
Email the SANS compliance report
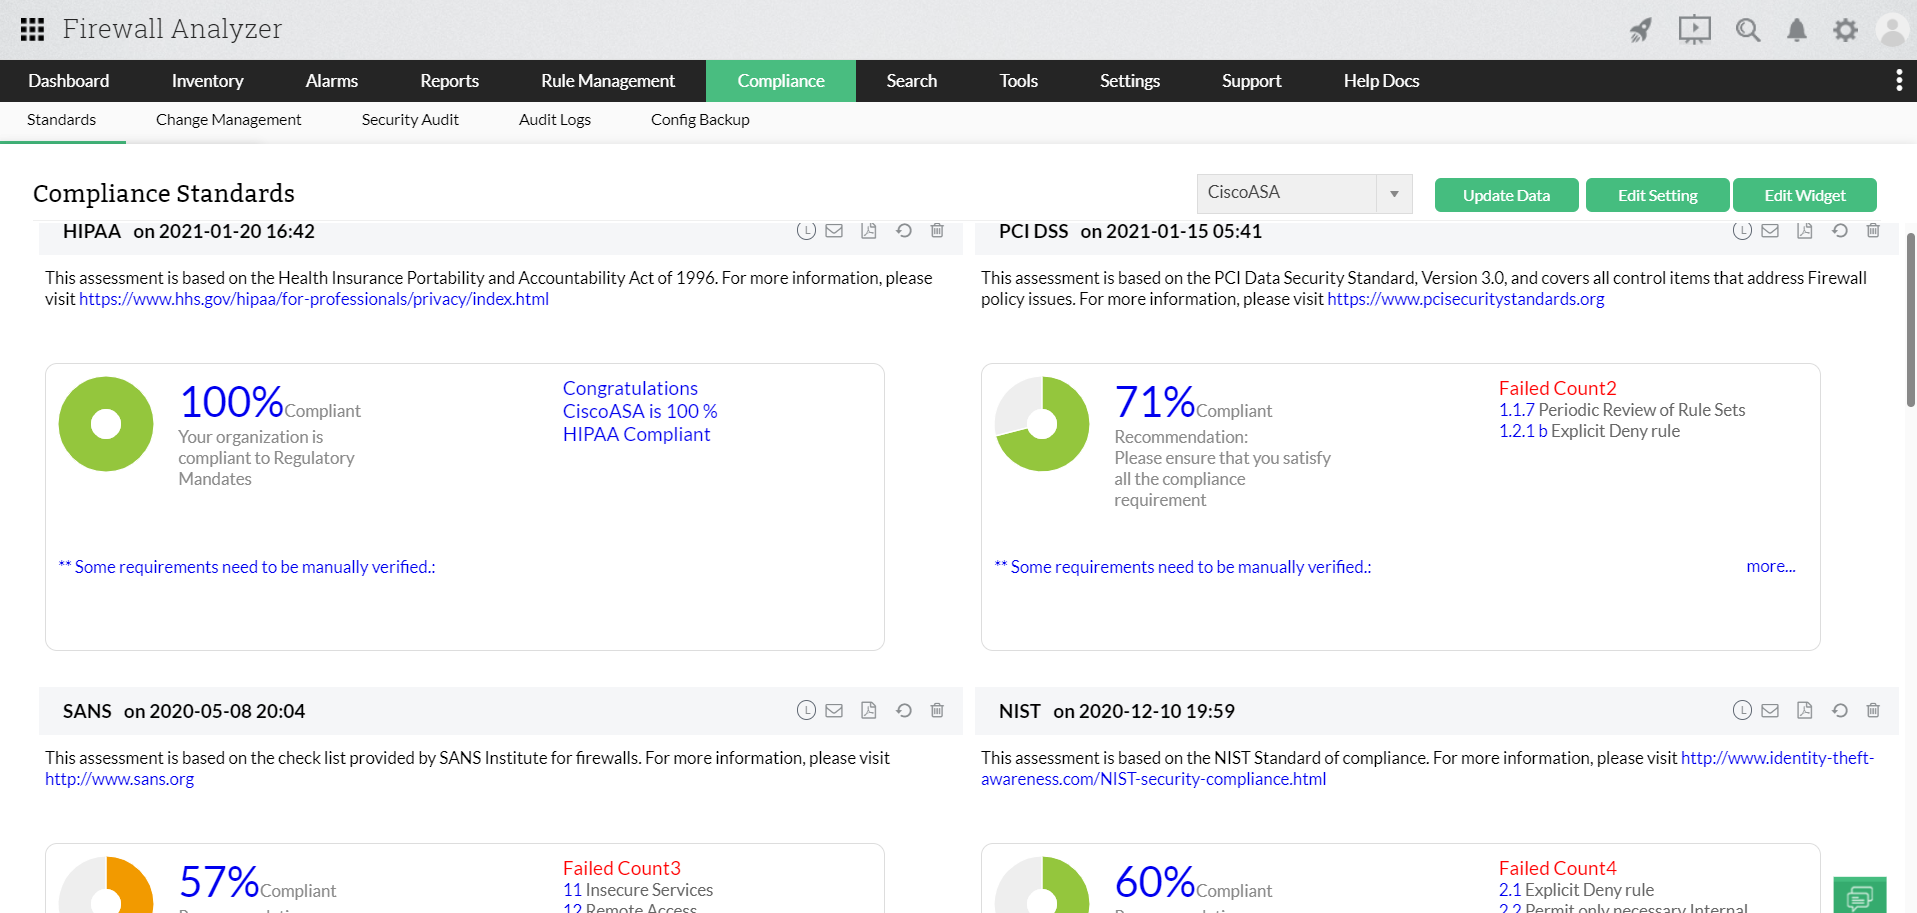point(834,711)
